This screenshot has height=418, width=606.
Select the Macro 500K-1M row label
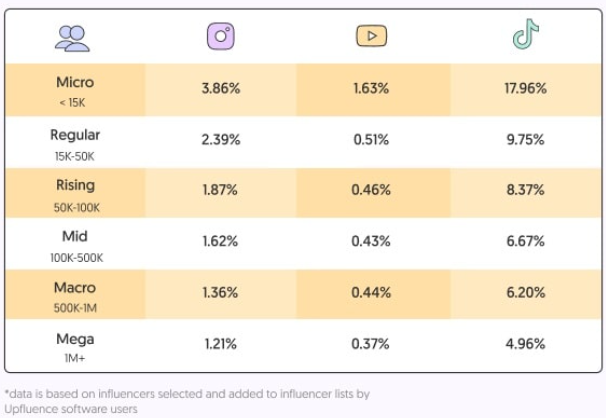pos(76,295)
